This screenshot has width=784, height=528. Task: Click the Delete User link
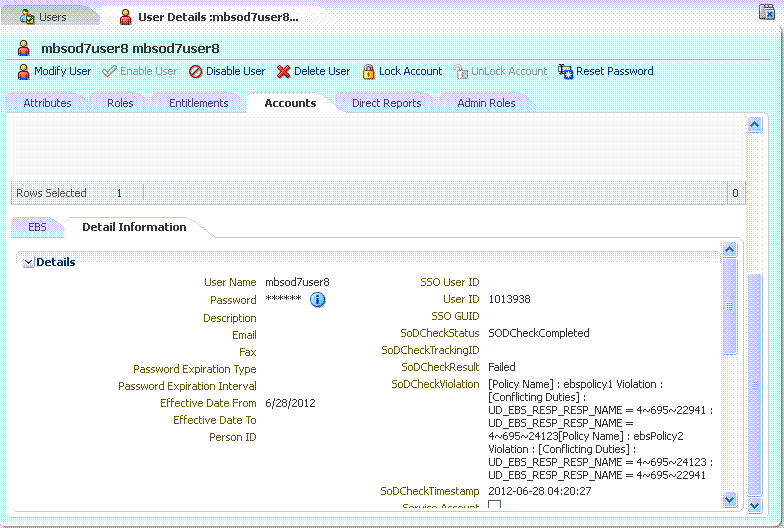[322, 72]
